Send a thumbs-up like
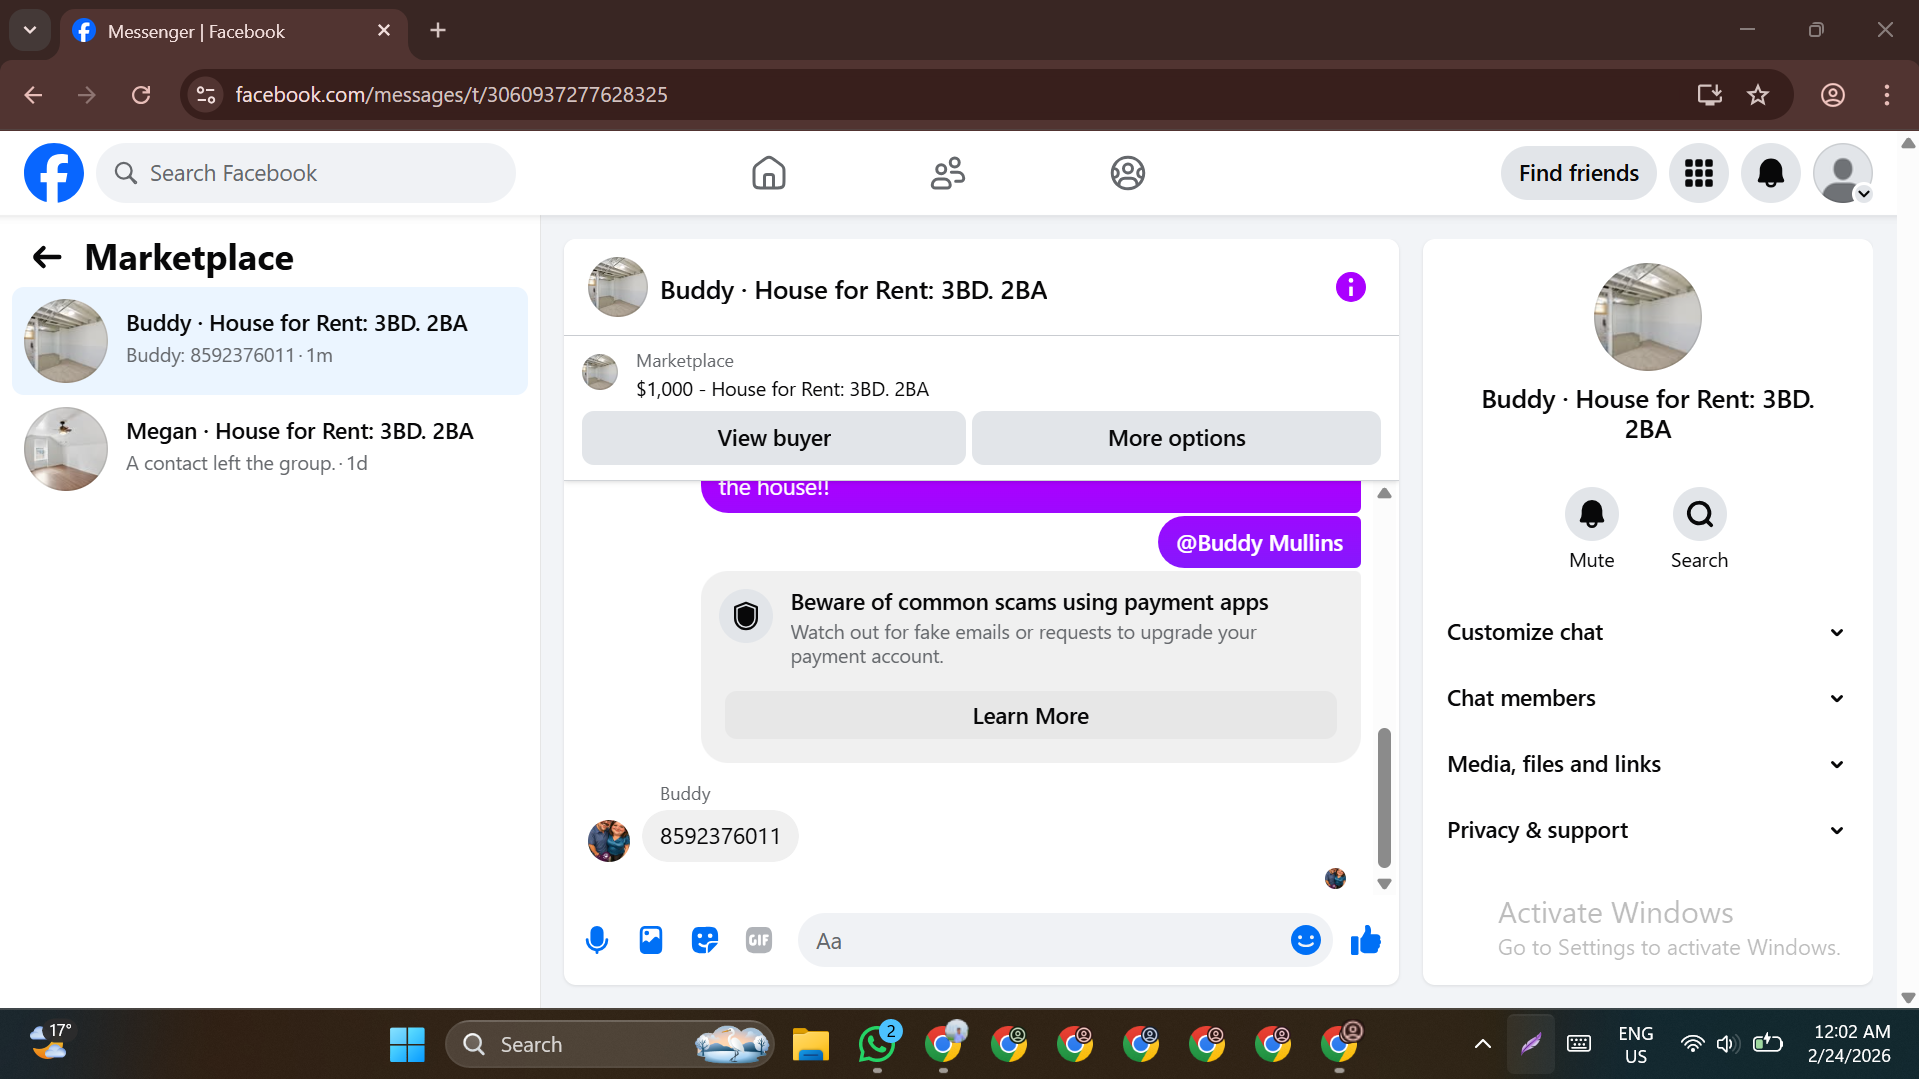 tap(1365, 940)
